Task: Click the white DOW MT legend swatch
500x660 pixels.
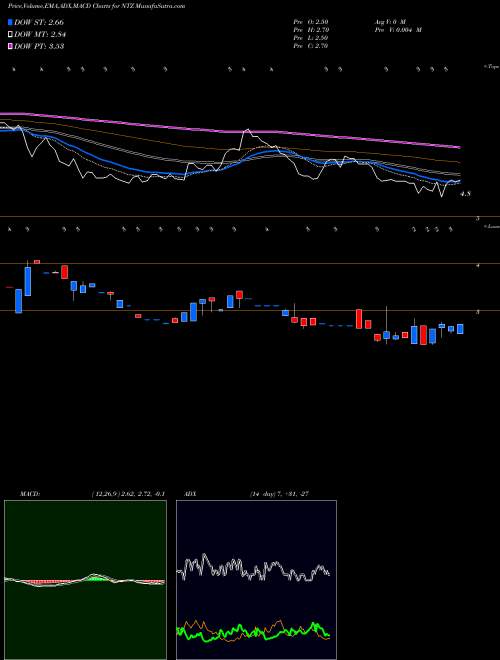Action: 10,35
